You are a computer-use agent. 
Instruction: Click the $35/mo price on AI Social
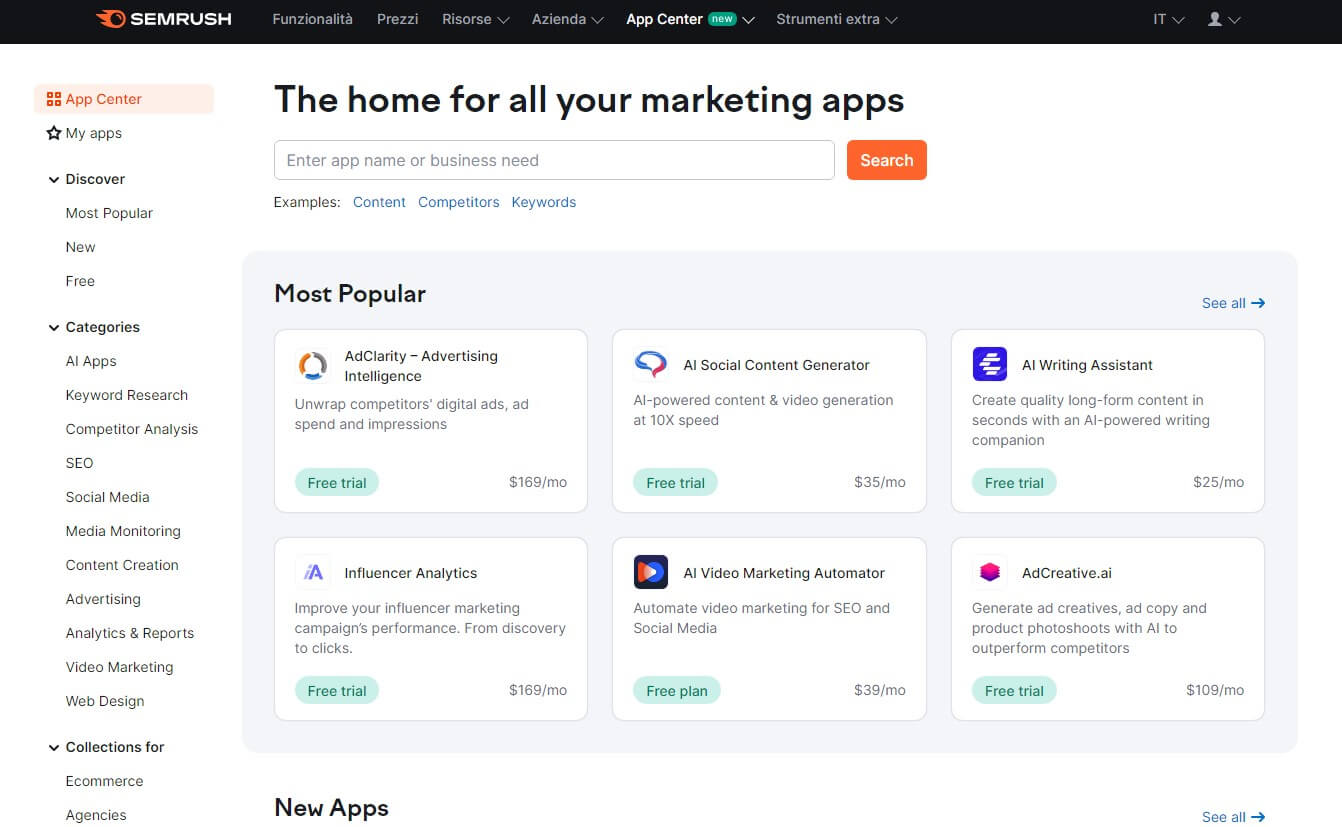coord(880,482)
